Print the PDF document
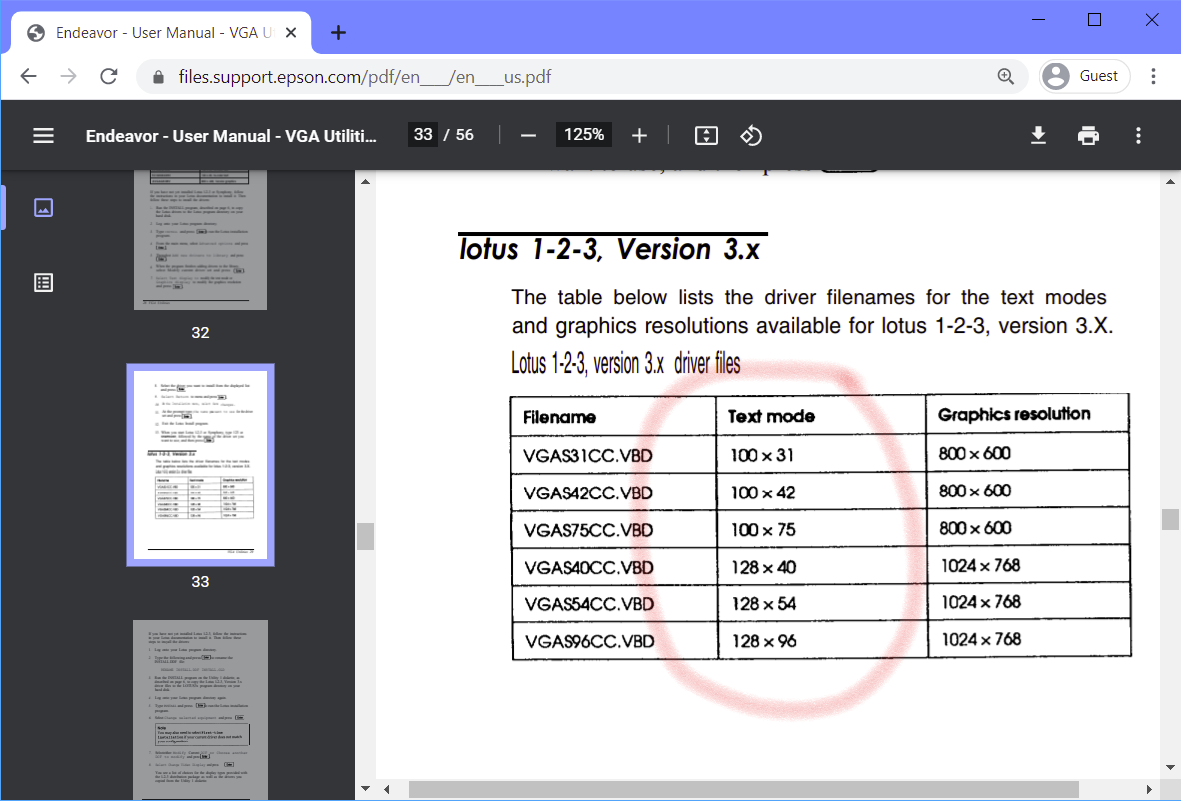 click(1088, 136)
